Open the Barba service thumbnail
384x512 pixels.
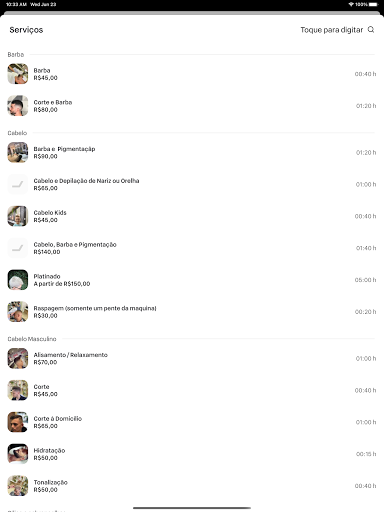[18, 74]
